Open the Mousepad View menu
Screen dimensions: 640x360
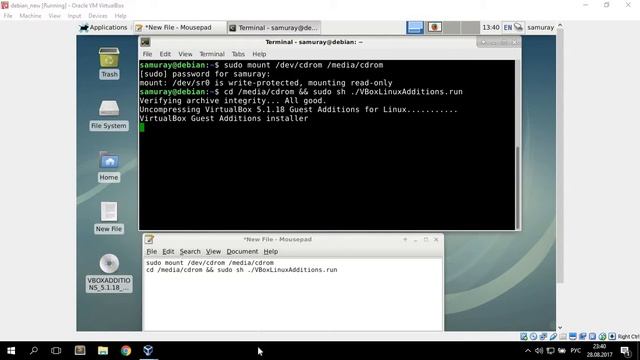(213, 251)
